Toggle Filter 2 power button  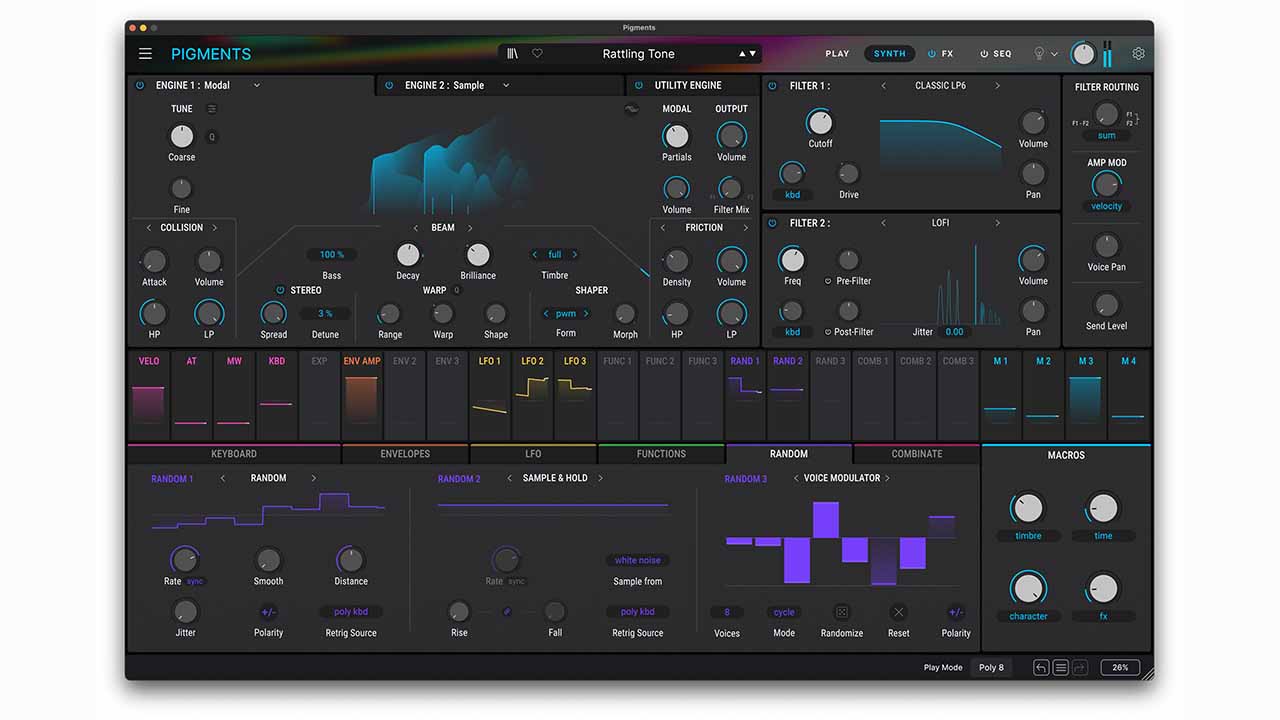click(x=772, y=224)
